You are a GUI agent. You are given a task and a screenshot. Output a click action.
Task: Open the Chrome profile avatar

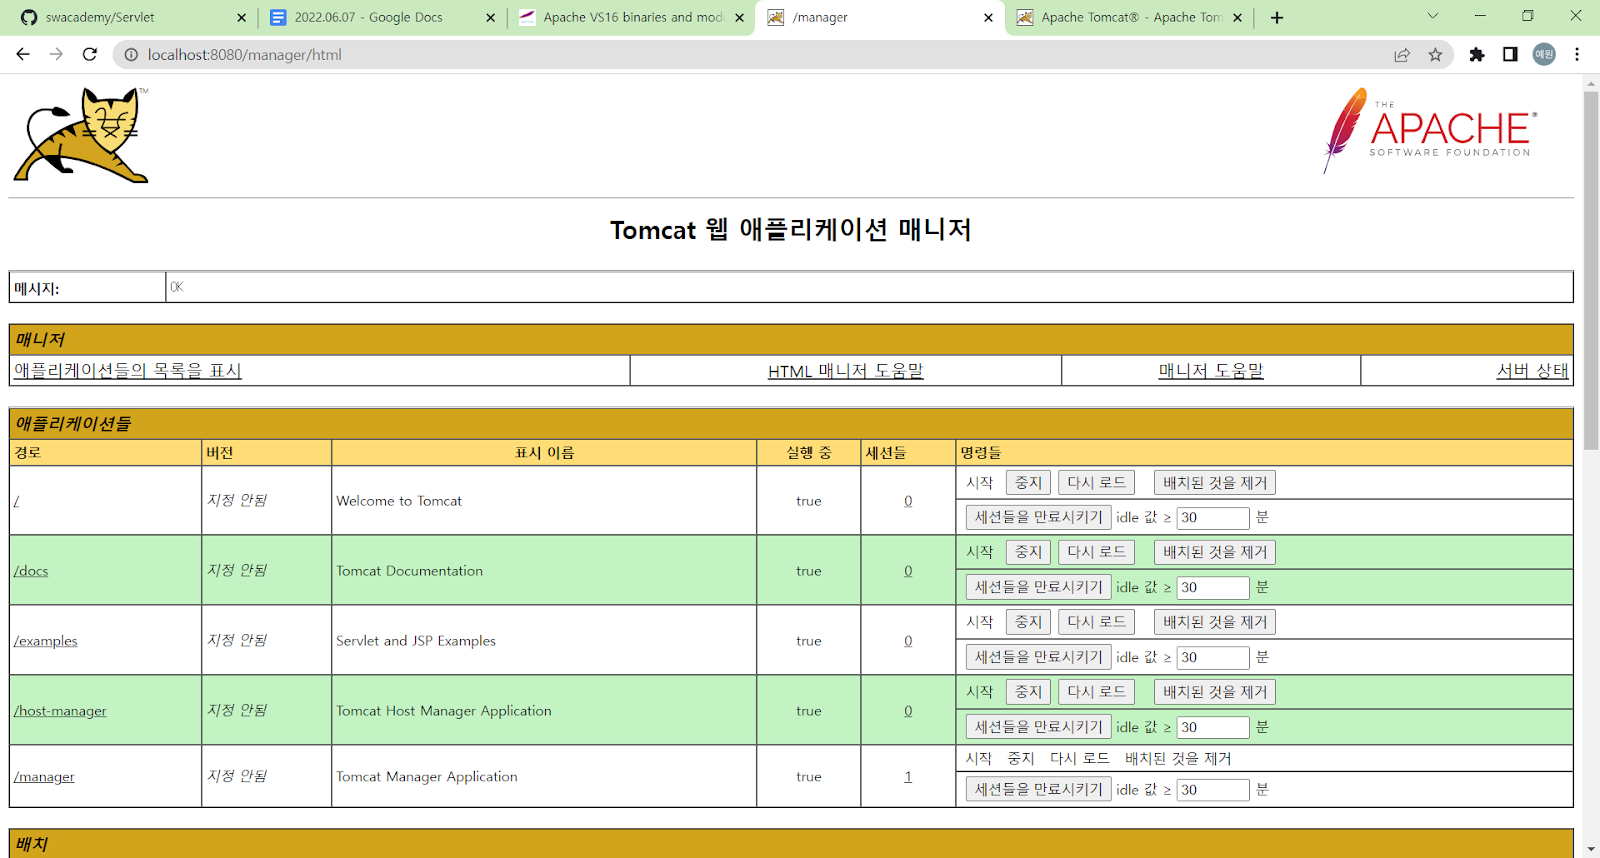(x=1544, y=55)
